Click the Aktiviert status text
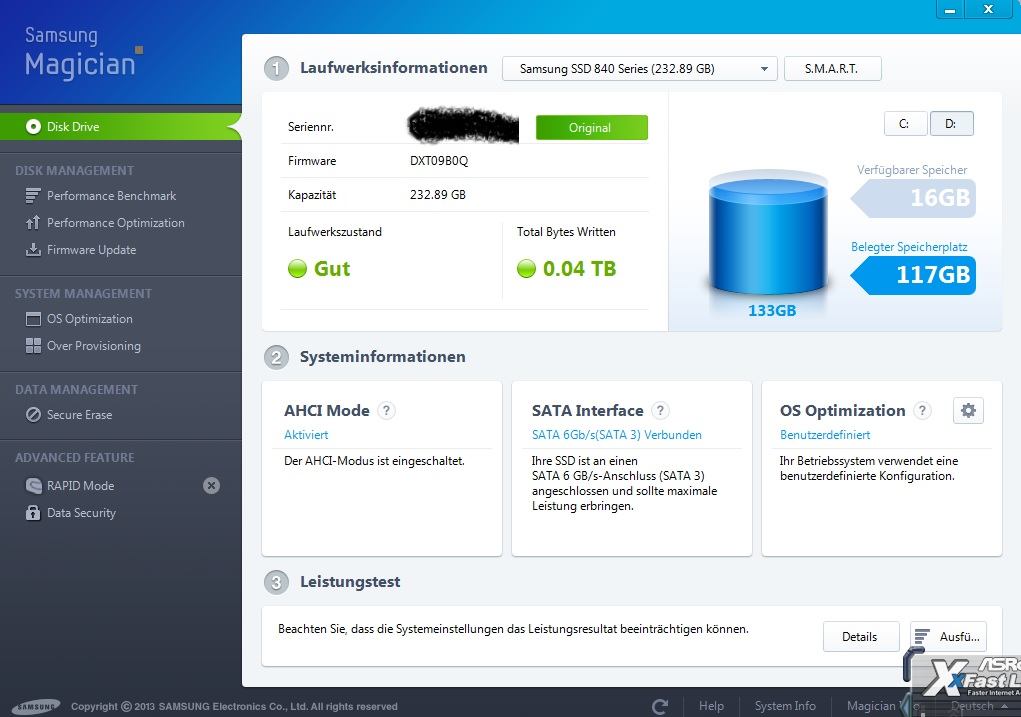 (306, 435)
